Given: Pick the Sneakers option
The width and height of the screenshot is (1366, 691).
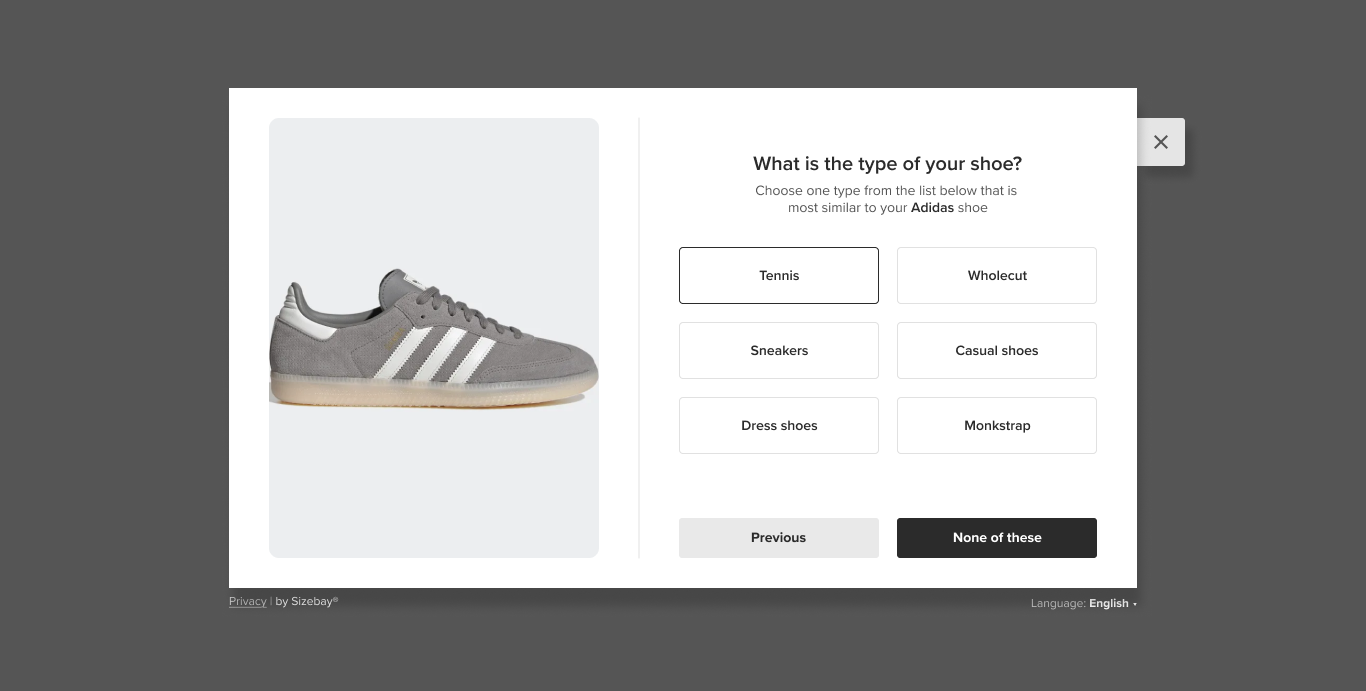Looking at the screenshot, I should pos(779,350).
